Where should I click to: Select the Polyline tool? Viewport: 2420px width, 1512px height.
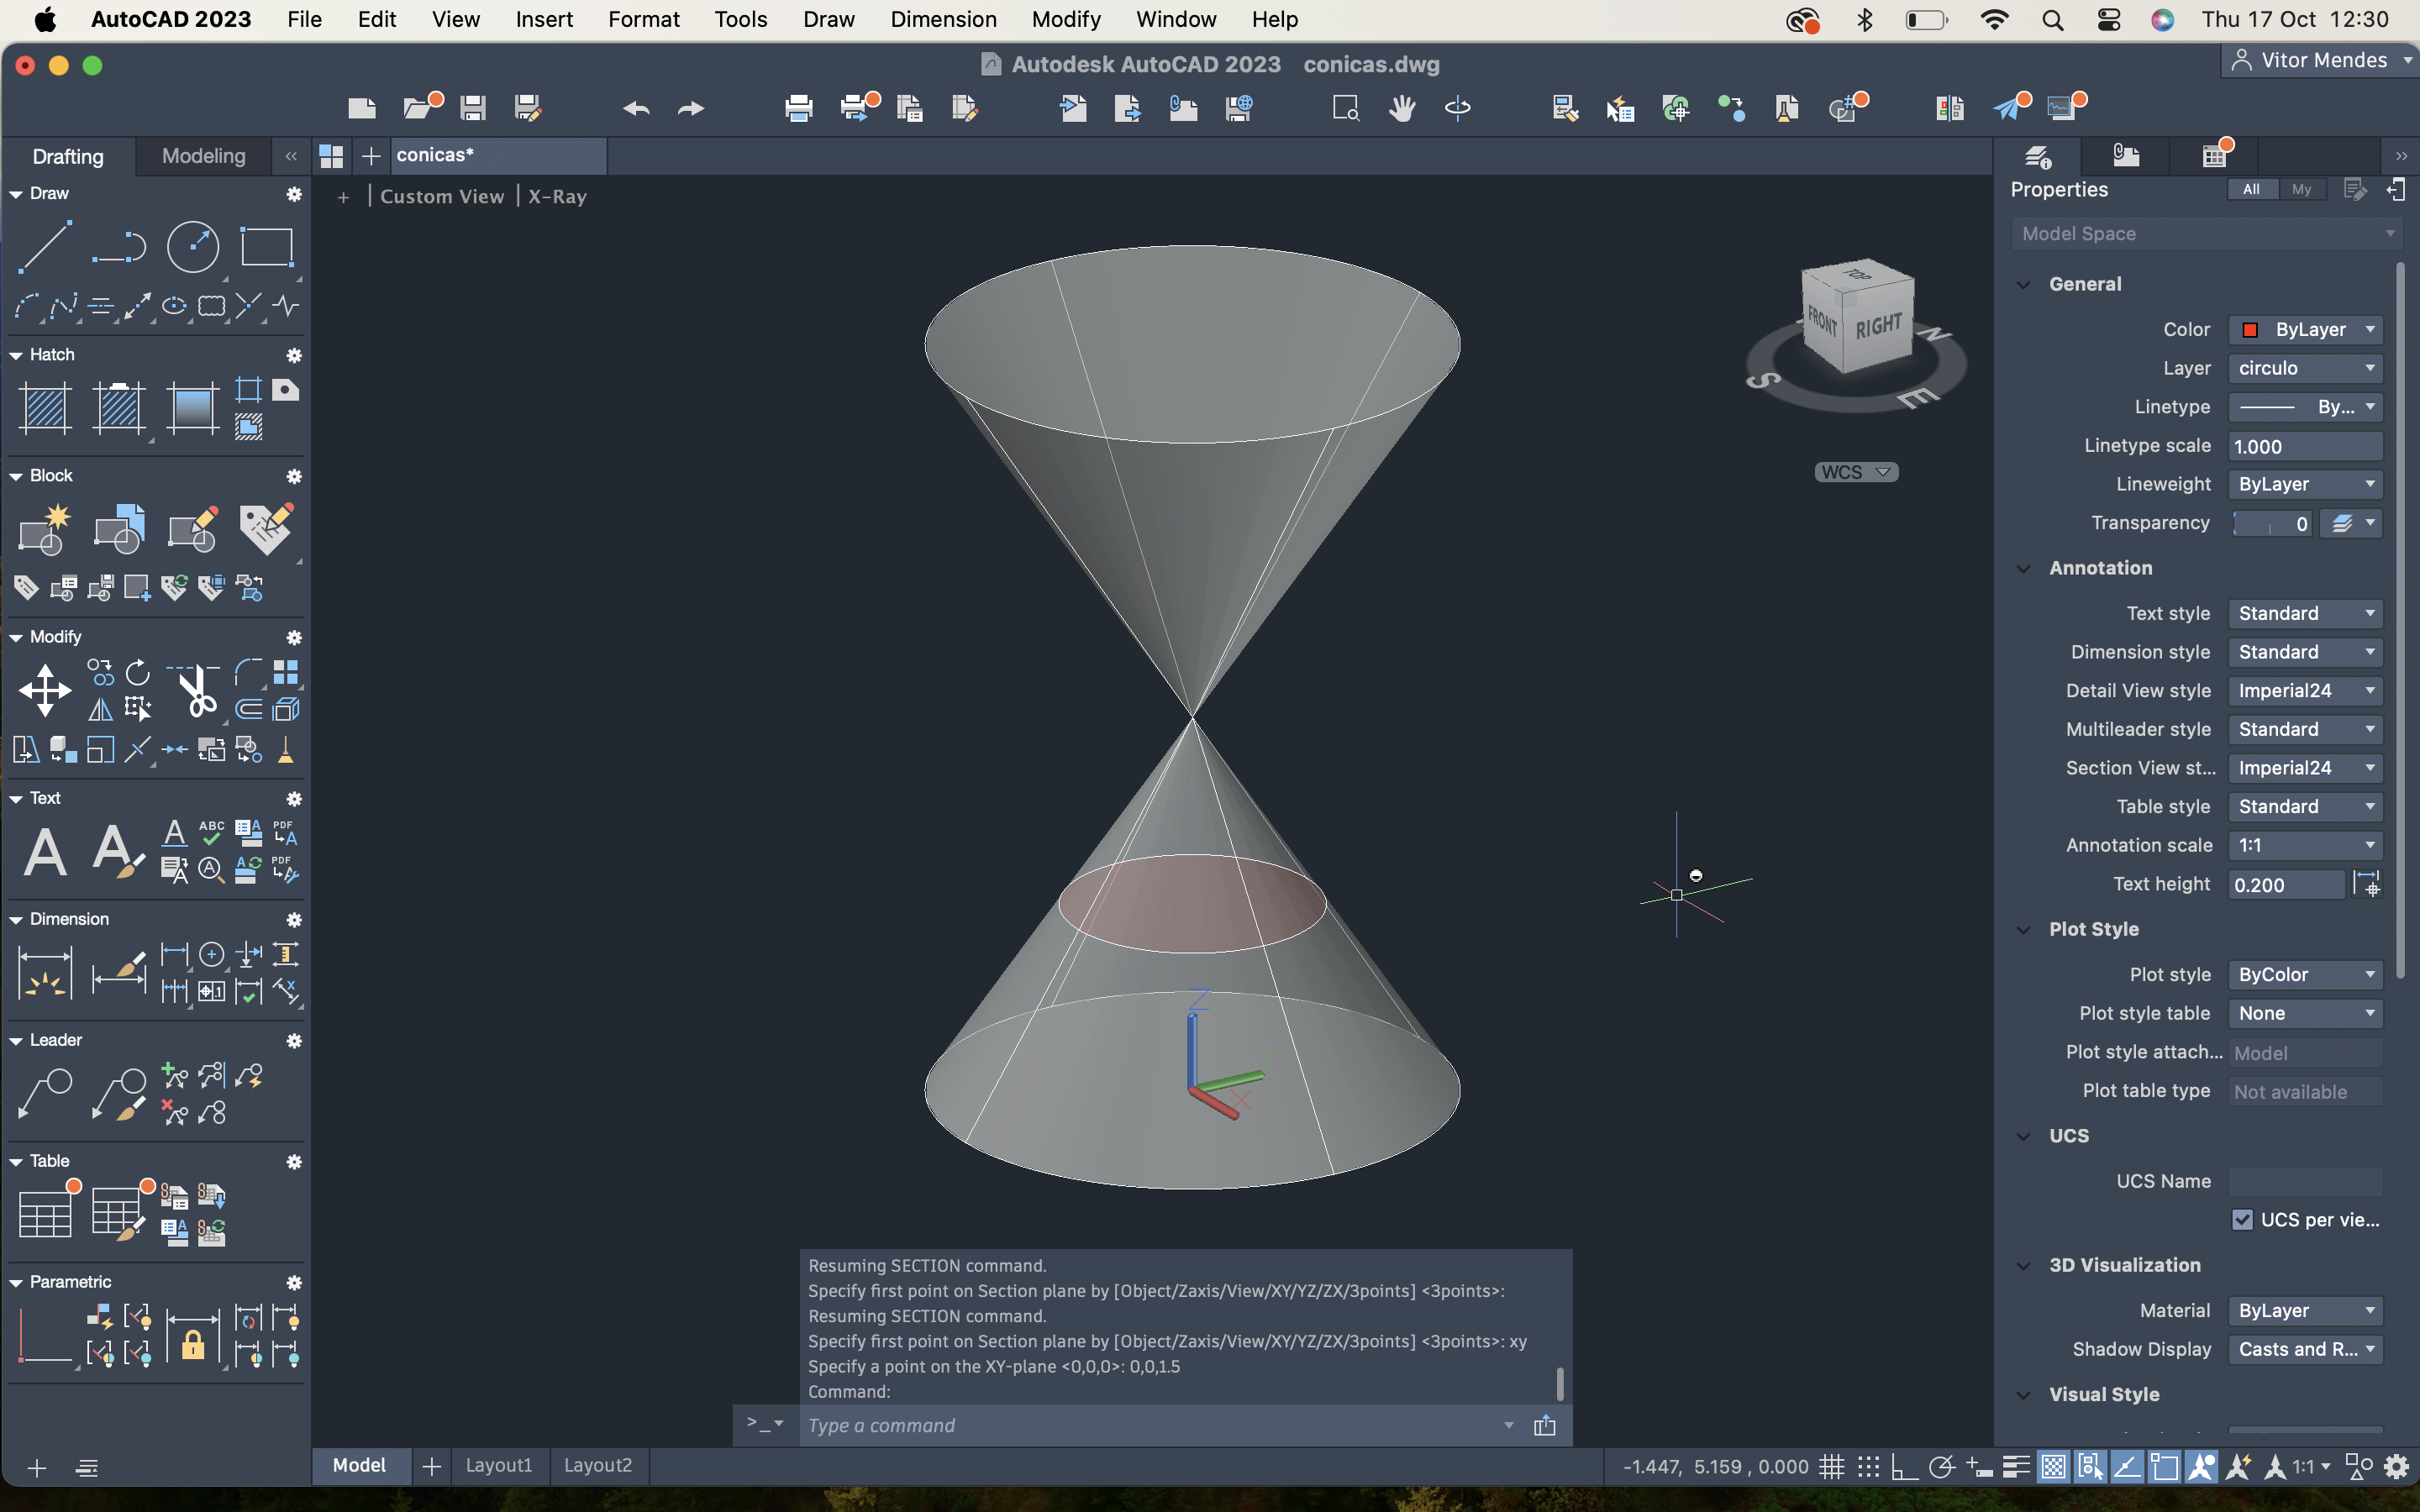click(x=119, y=247)
